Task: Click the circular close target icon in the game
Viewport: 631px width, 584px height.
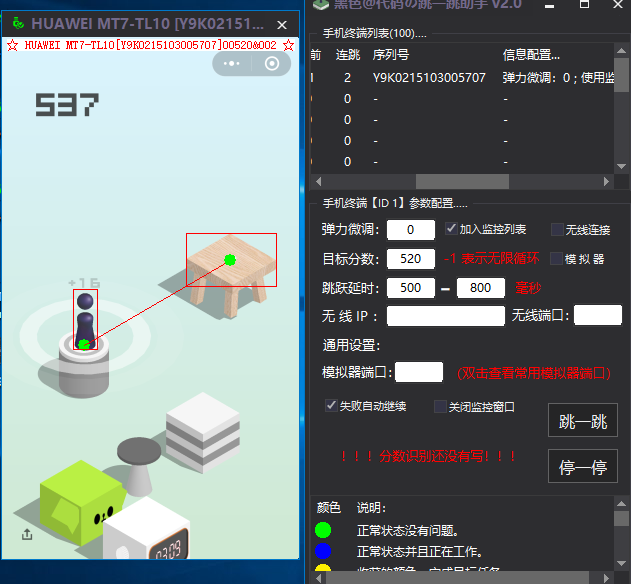Action: 272,64
